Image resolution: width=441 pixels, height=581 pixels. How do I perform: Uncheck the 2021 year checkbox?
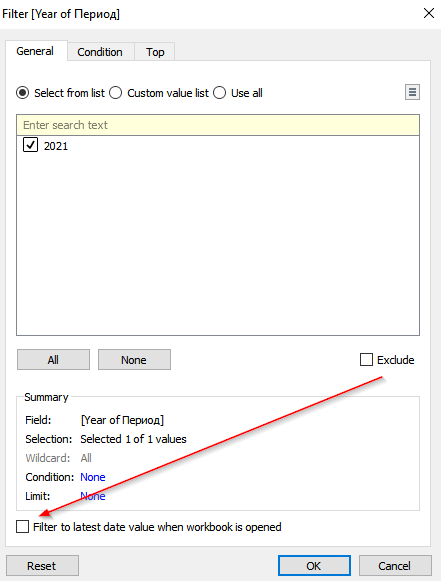click(30, 145)
